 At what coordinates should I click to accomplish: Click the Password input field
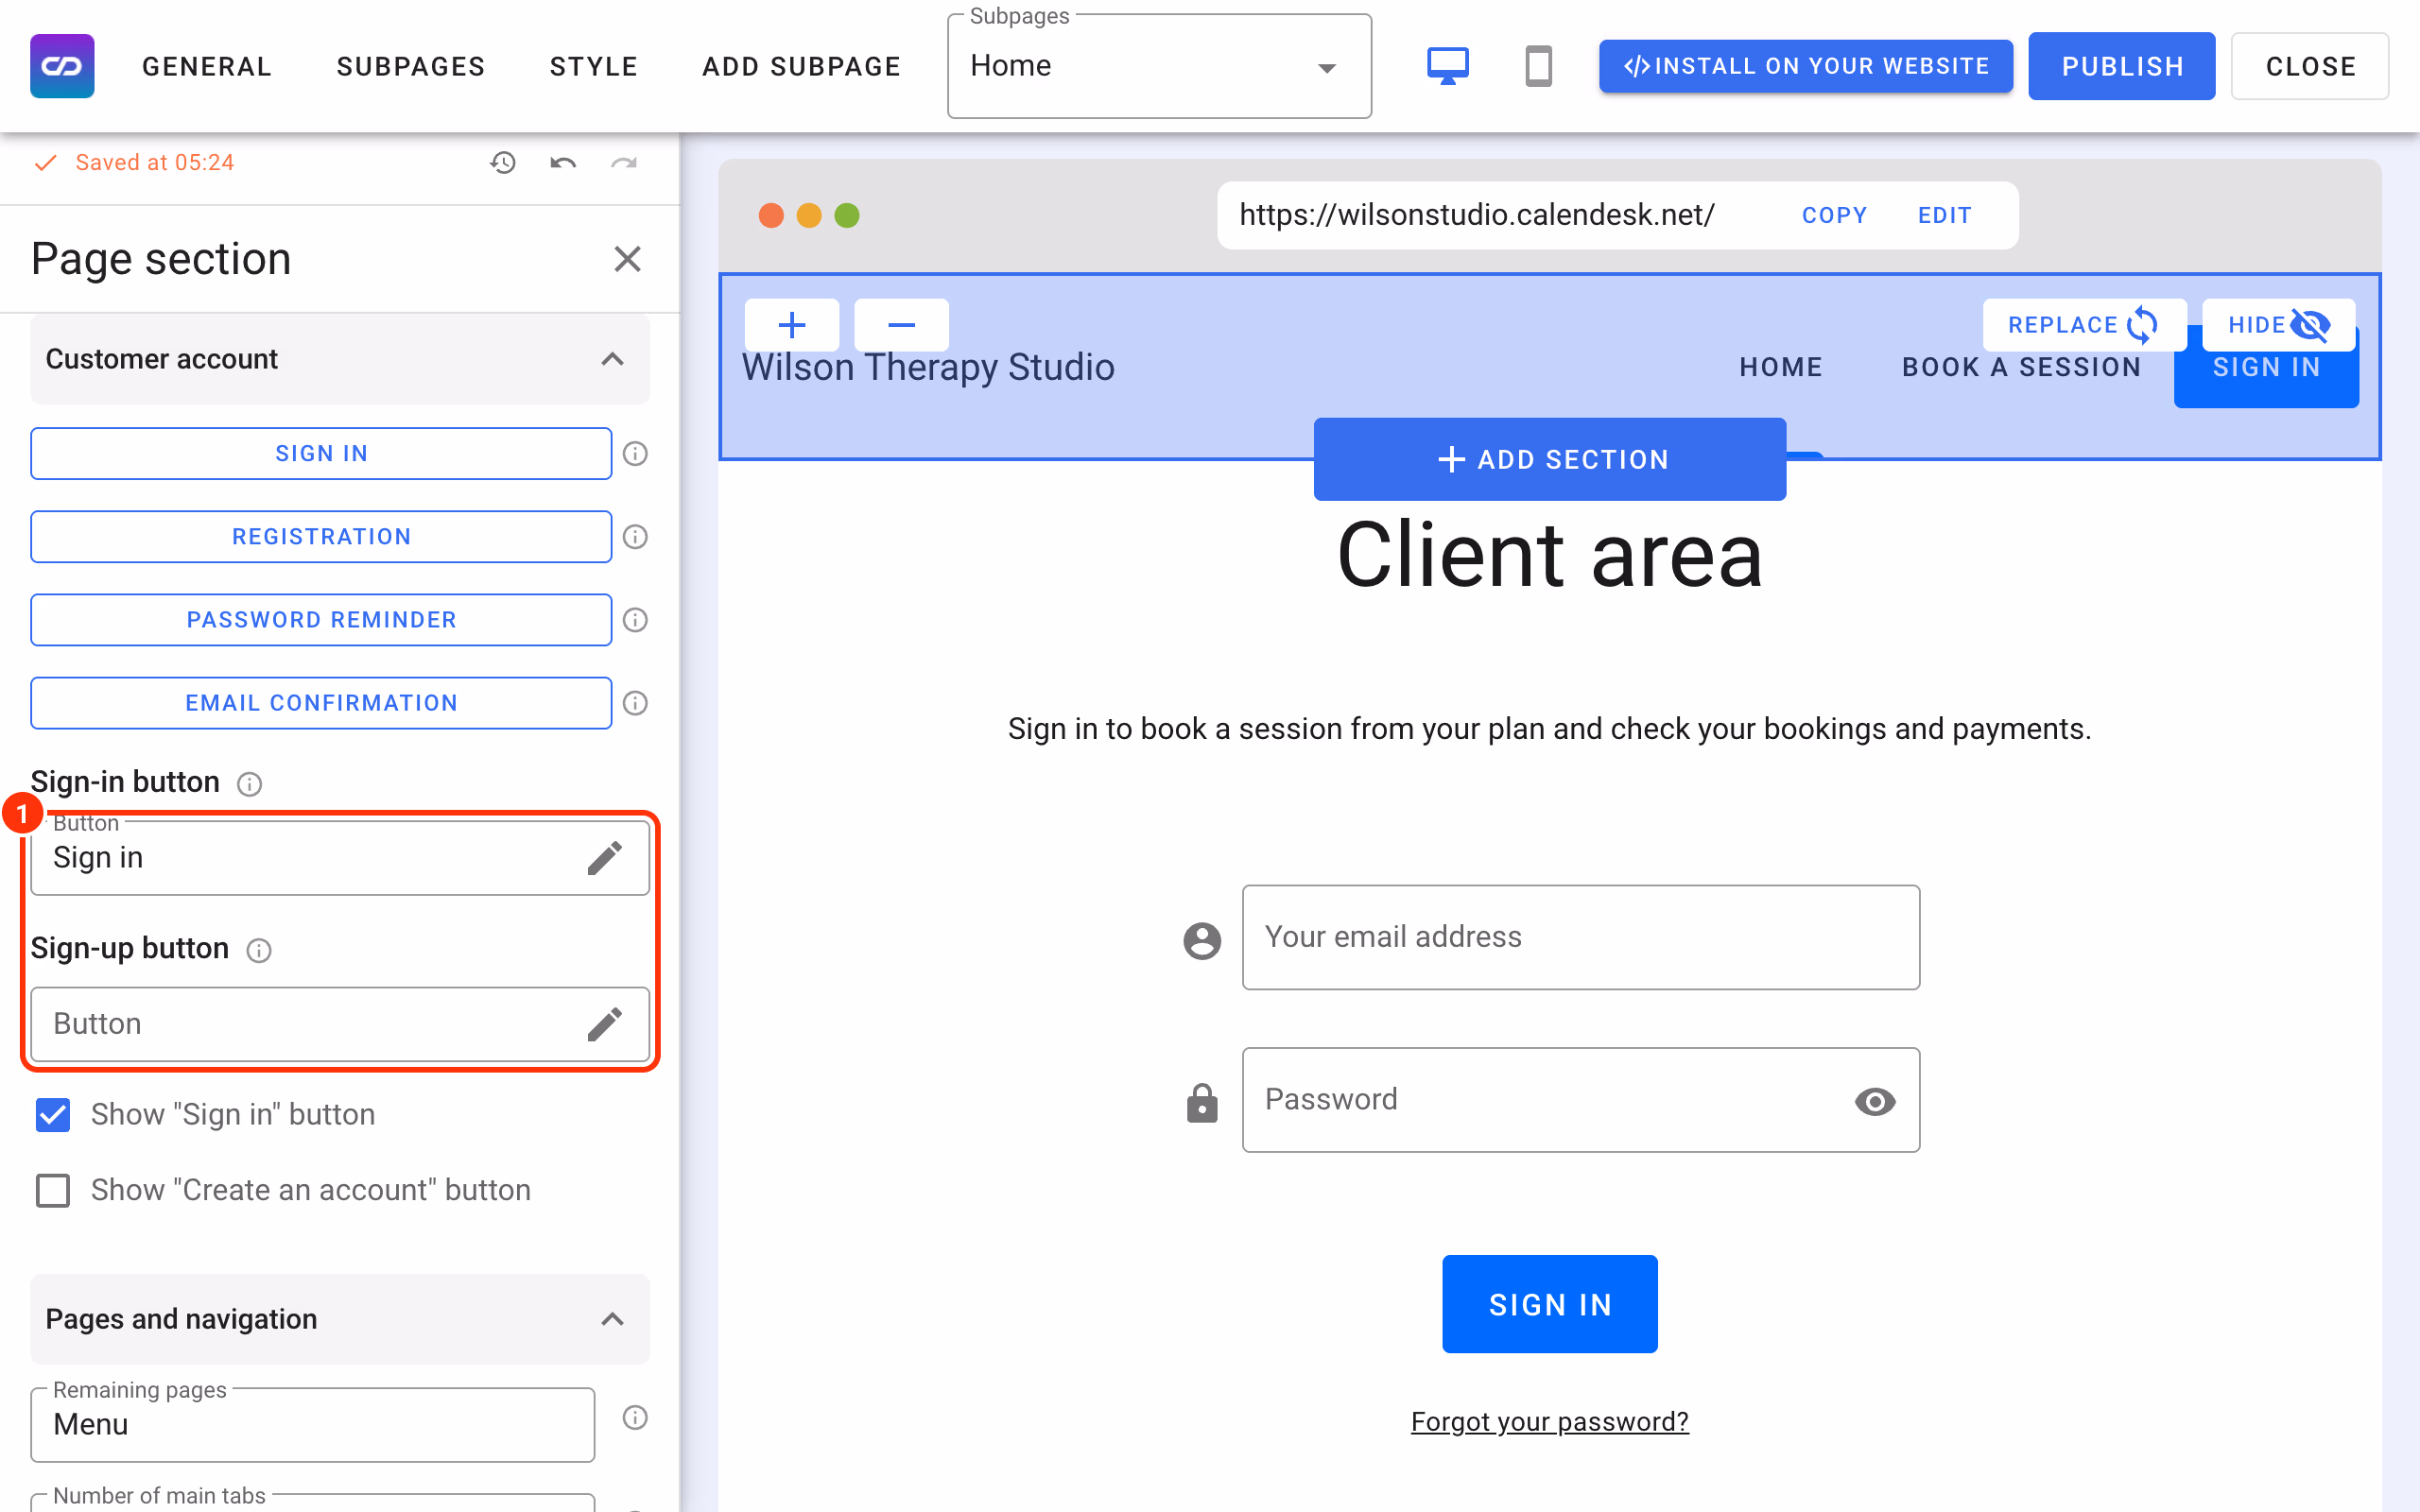point(1580,1100)
